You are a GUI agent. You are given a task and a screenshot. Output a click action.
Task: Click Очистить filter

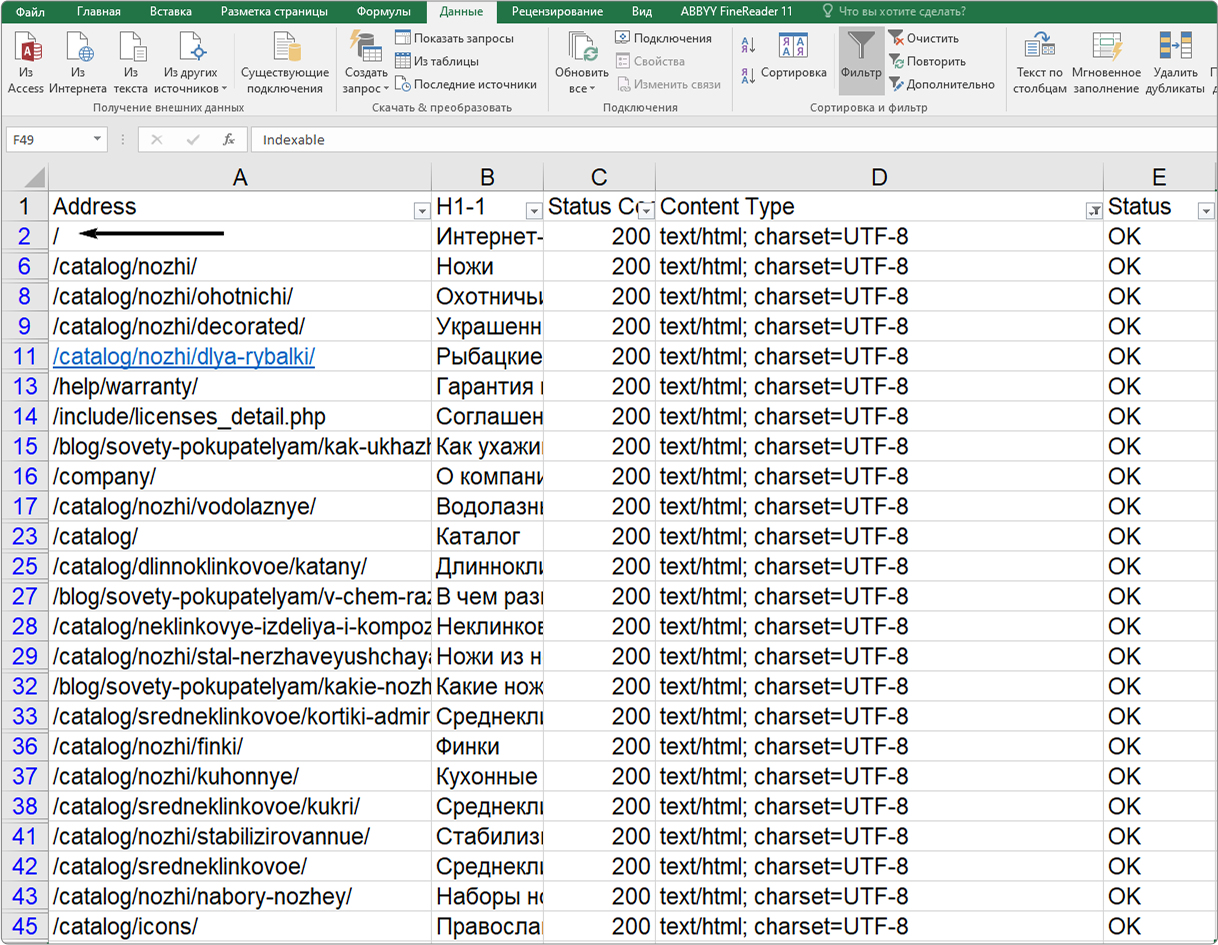click(x=924, y=38)
